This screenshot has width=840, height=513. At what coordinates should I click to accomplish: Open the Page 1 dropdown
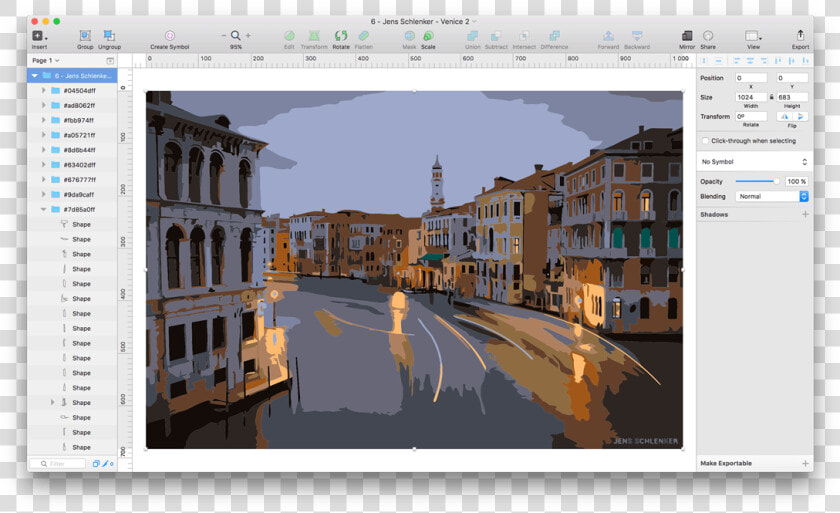(46, 61)
